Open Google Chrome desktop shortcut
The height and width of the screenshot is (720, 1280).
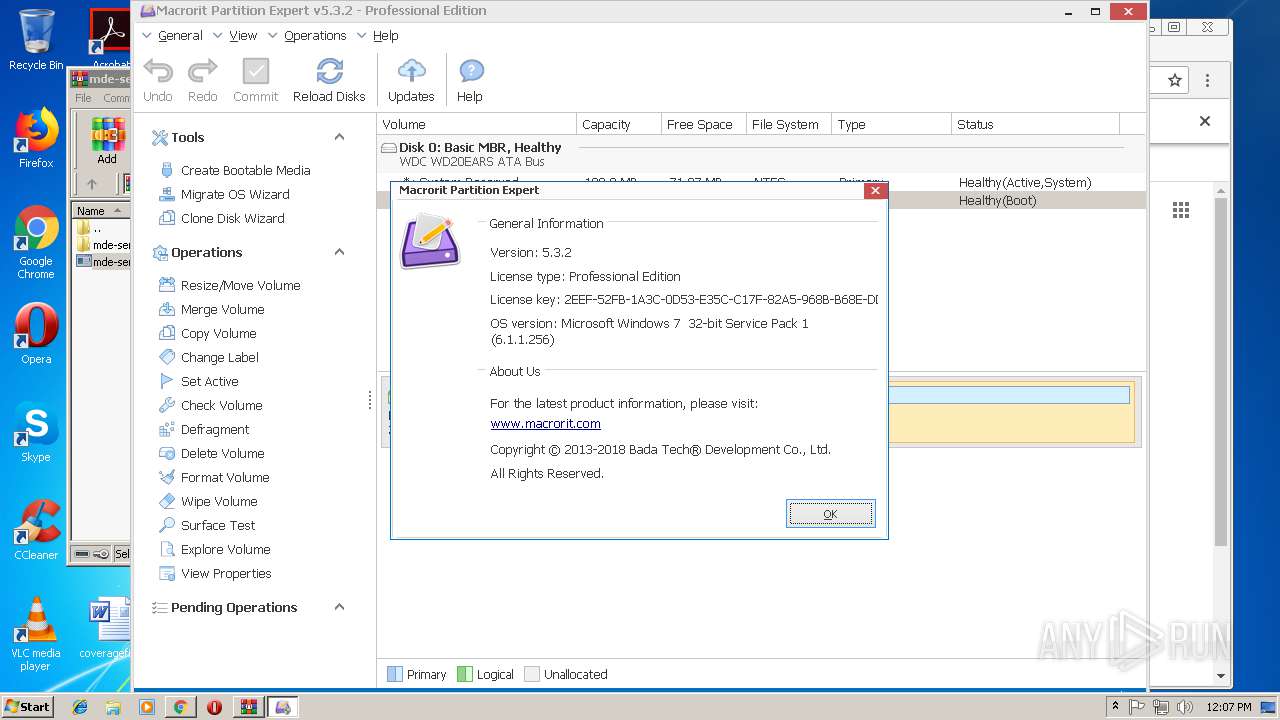pos(36,243)
